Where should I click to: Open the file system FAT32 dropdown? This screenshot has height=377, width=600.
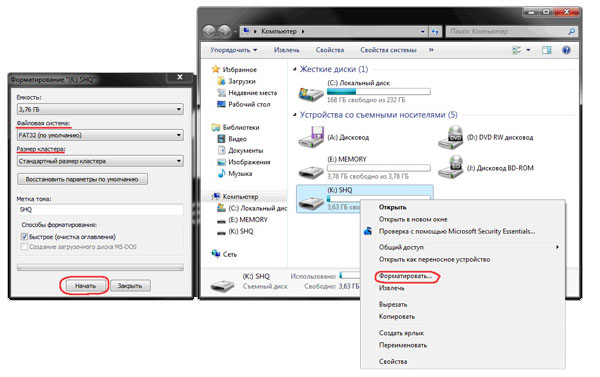pos(100,135)
